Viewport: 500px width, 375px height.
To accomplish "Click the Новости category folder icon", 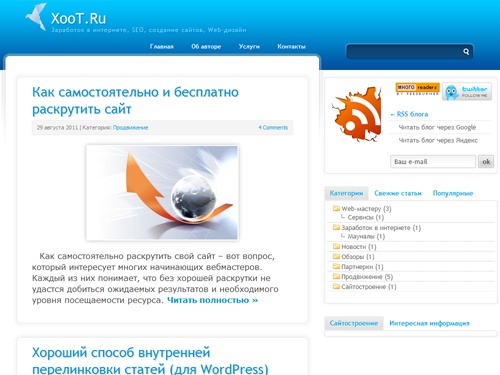I will point(336,247).
